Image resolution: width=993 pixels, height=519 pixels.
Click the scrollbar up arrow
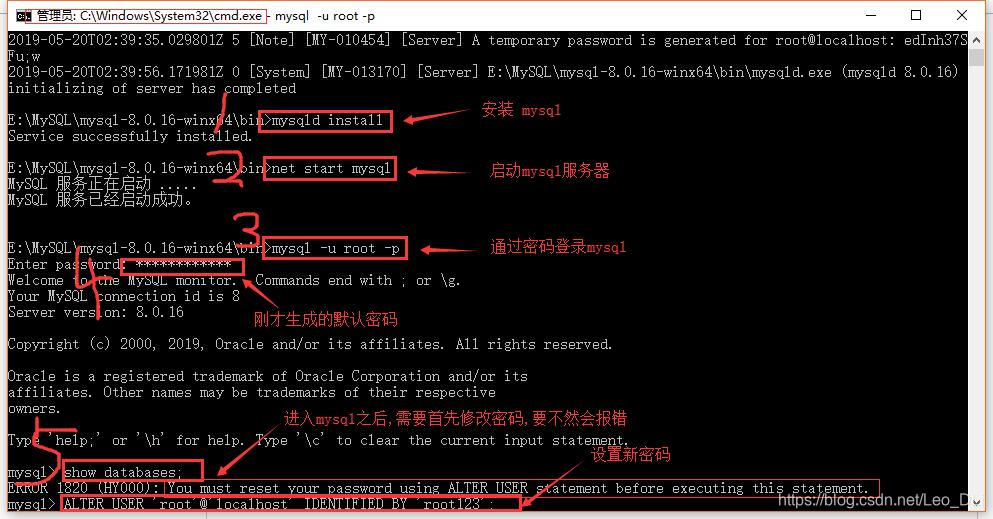[976, 39]
